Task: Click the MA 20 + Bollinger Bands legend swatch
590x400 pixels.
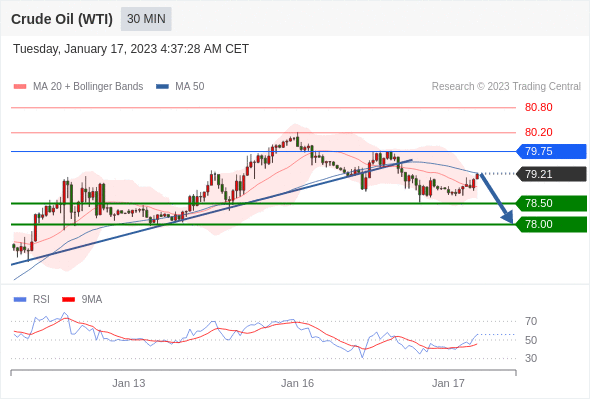Action: tap(20, 87)
